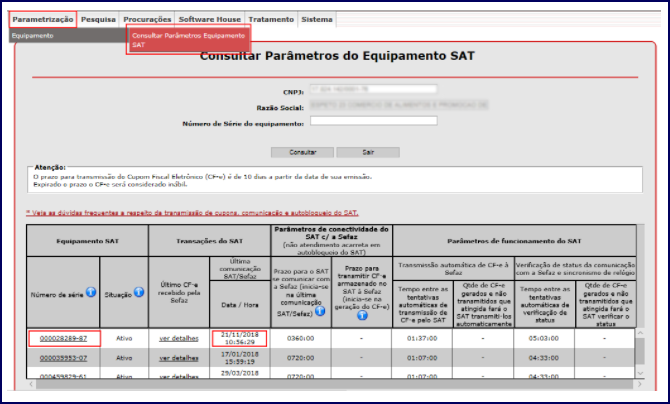Click info icon under Prazo para transmitir CF-e
Viewport: 670px width, 404px height.
click(362, 316)
